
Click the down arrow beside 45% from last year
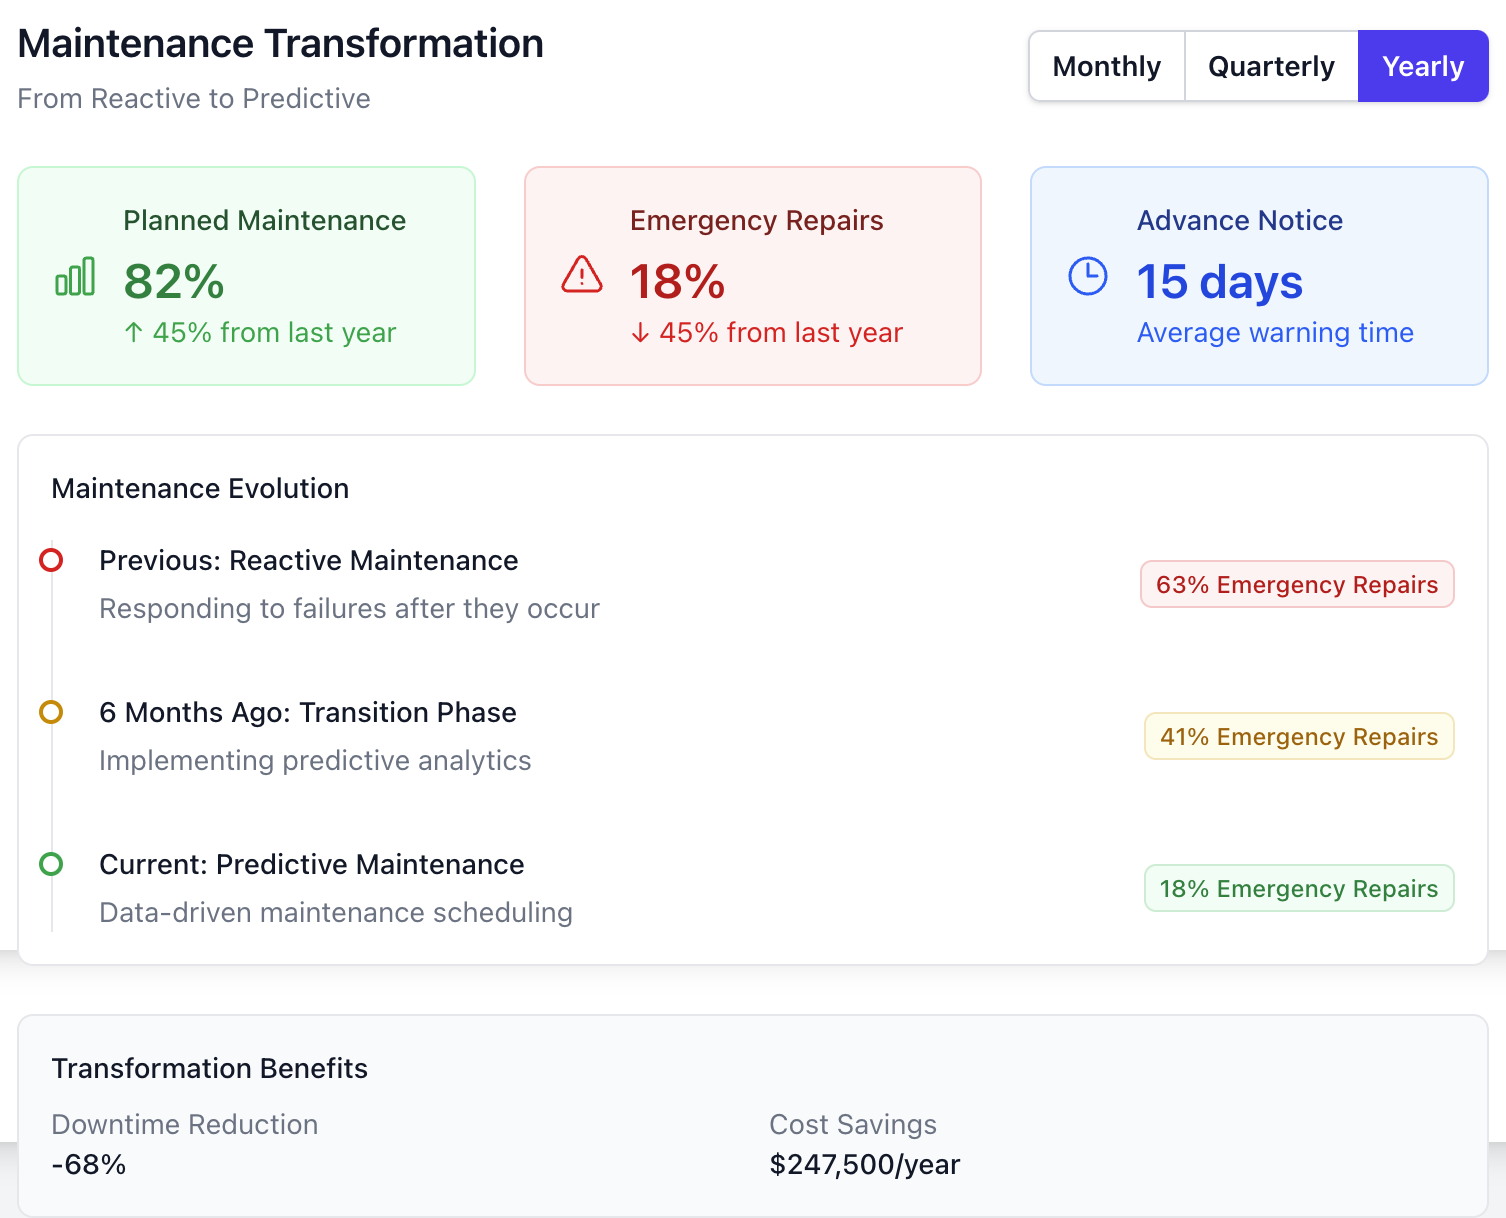pos(641,333)
